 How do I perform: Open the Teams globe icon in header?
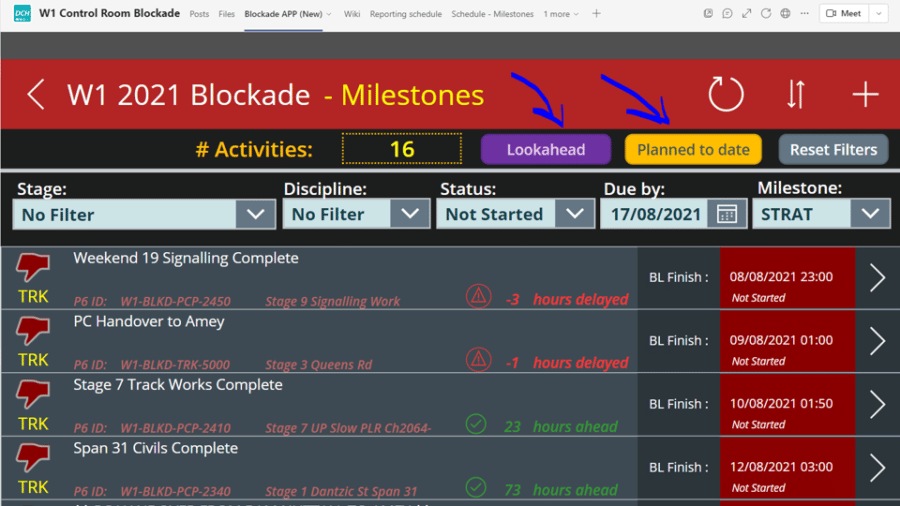785,13
